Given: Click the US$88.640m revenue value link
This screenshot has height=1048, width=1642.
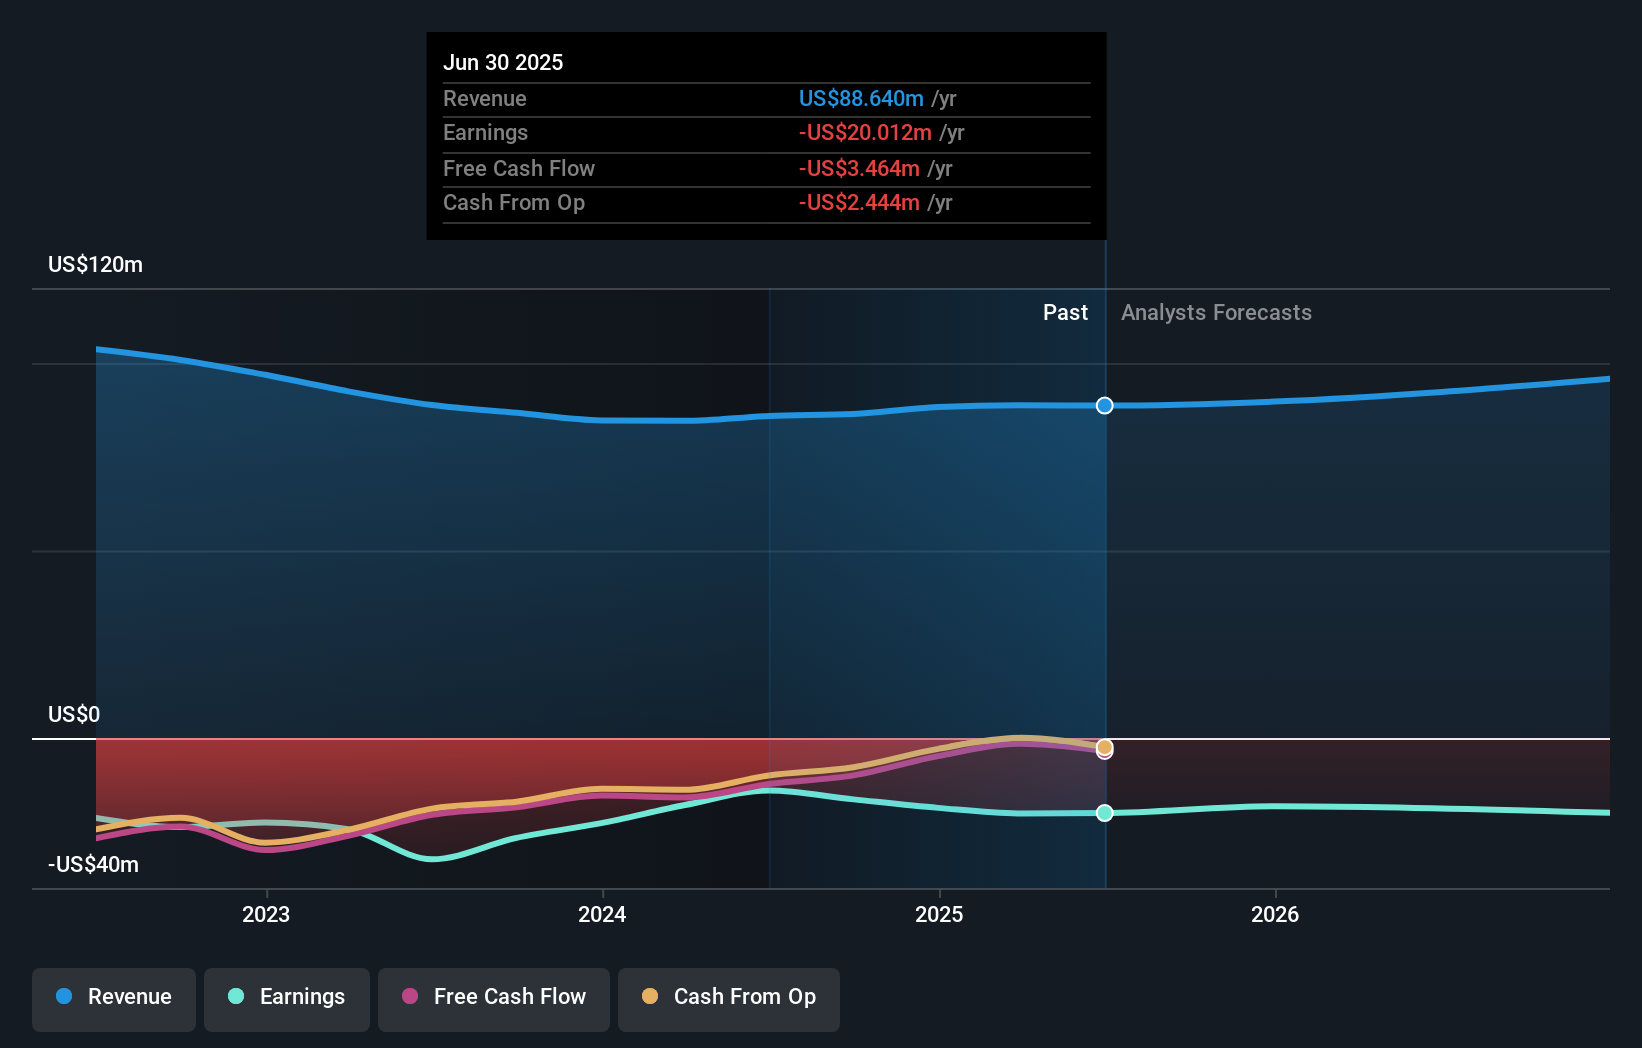Looking at the screenshot, I should coord(861,98).
